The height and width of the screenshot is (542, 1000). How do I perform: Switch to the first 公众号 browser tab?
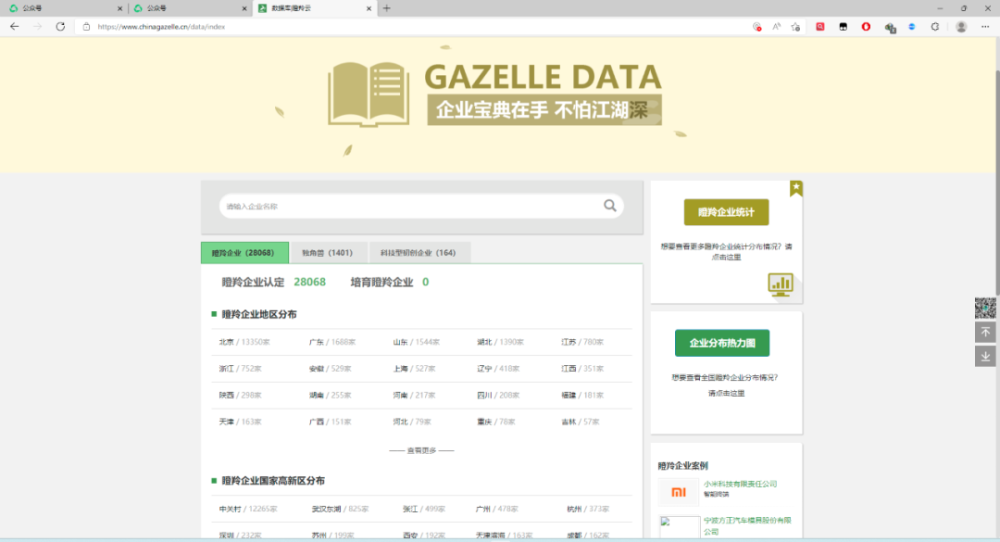click(x=64, y=8)
